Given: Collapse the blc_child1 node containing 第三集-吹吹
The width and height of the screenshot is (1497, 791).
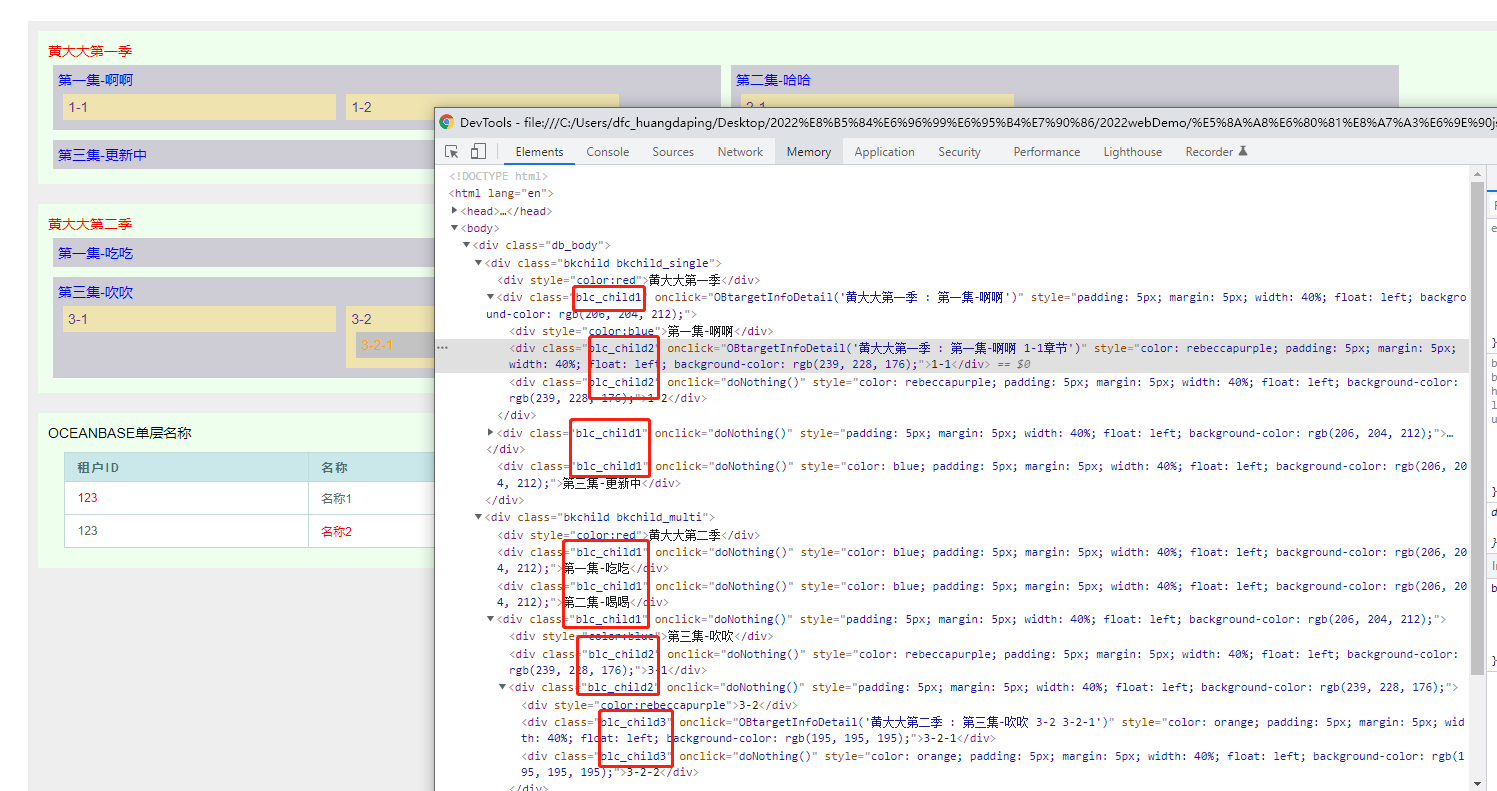Looking at the screenshot, I should [490, 619].
